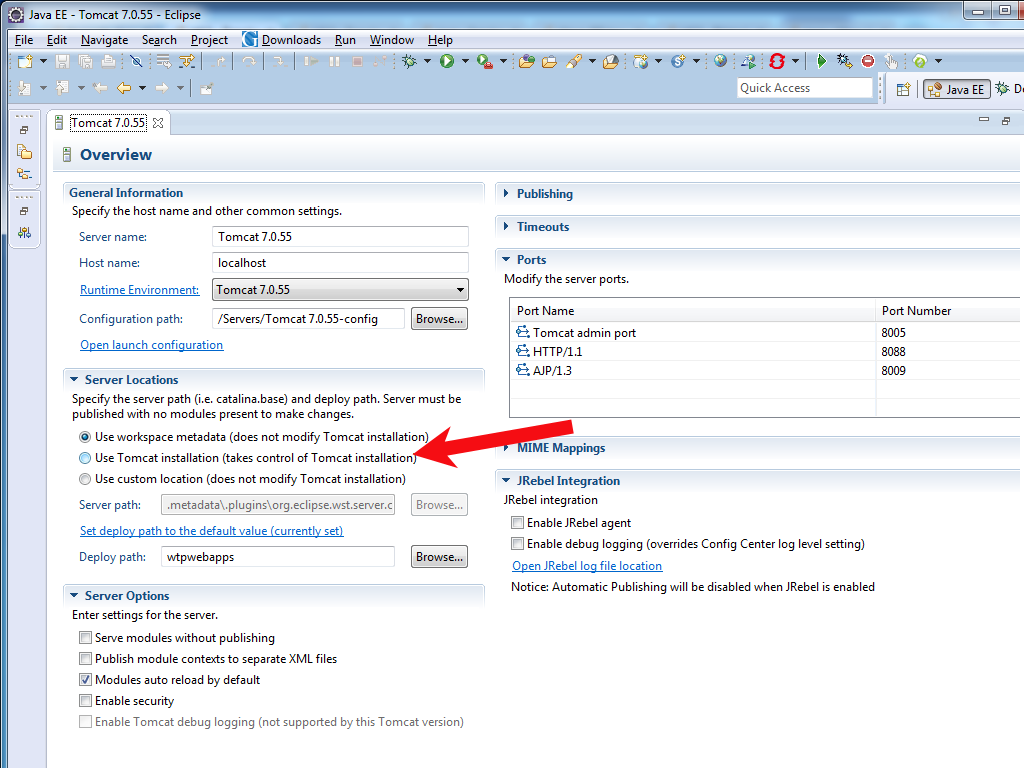Open the Run menu
This screenshot has width=1024, height=768.
(345, 40)
